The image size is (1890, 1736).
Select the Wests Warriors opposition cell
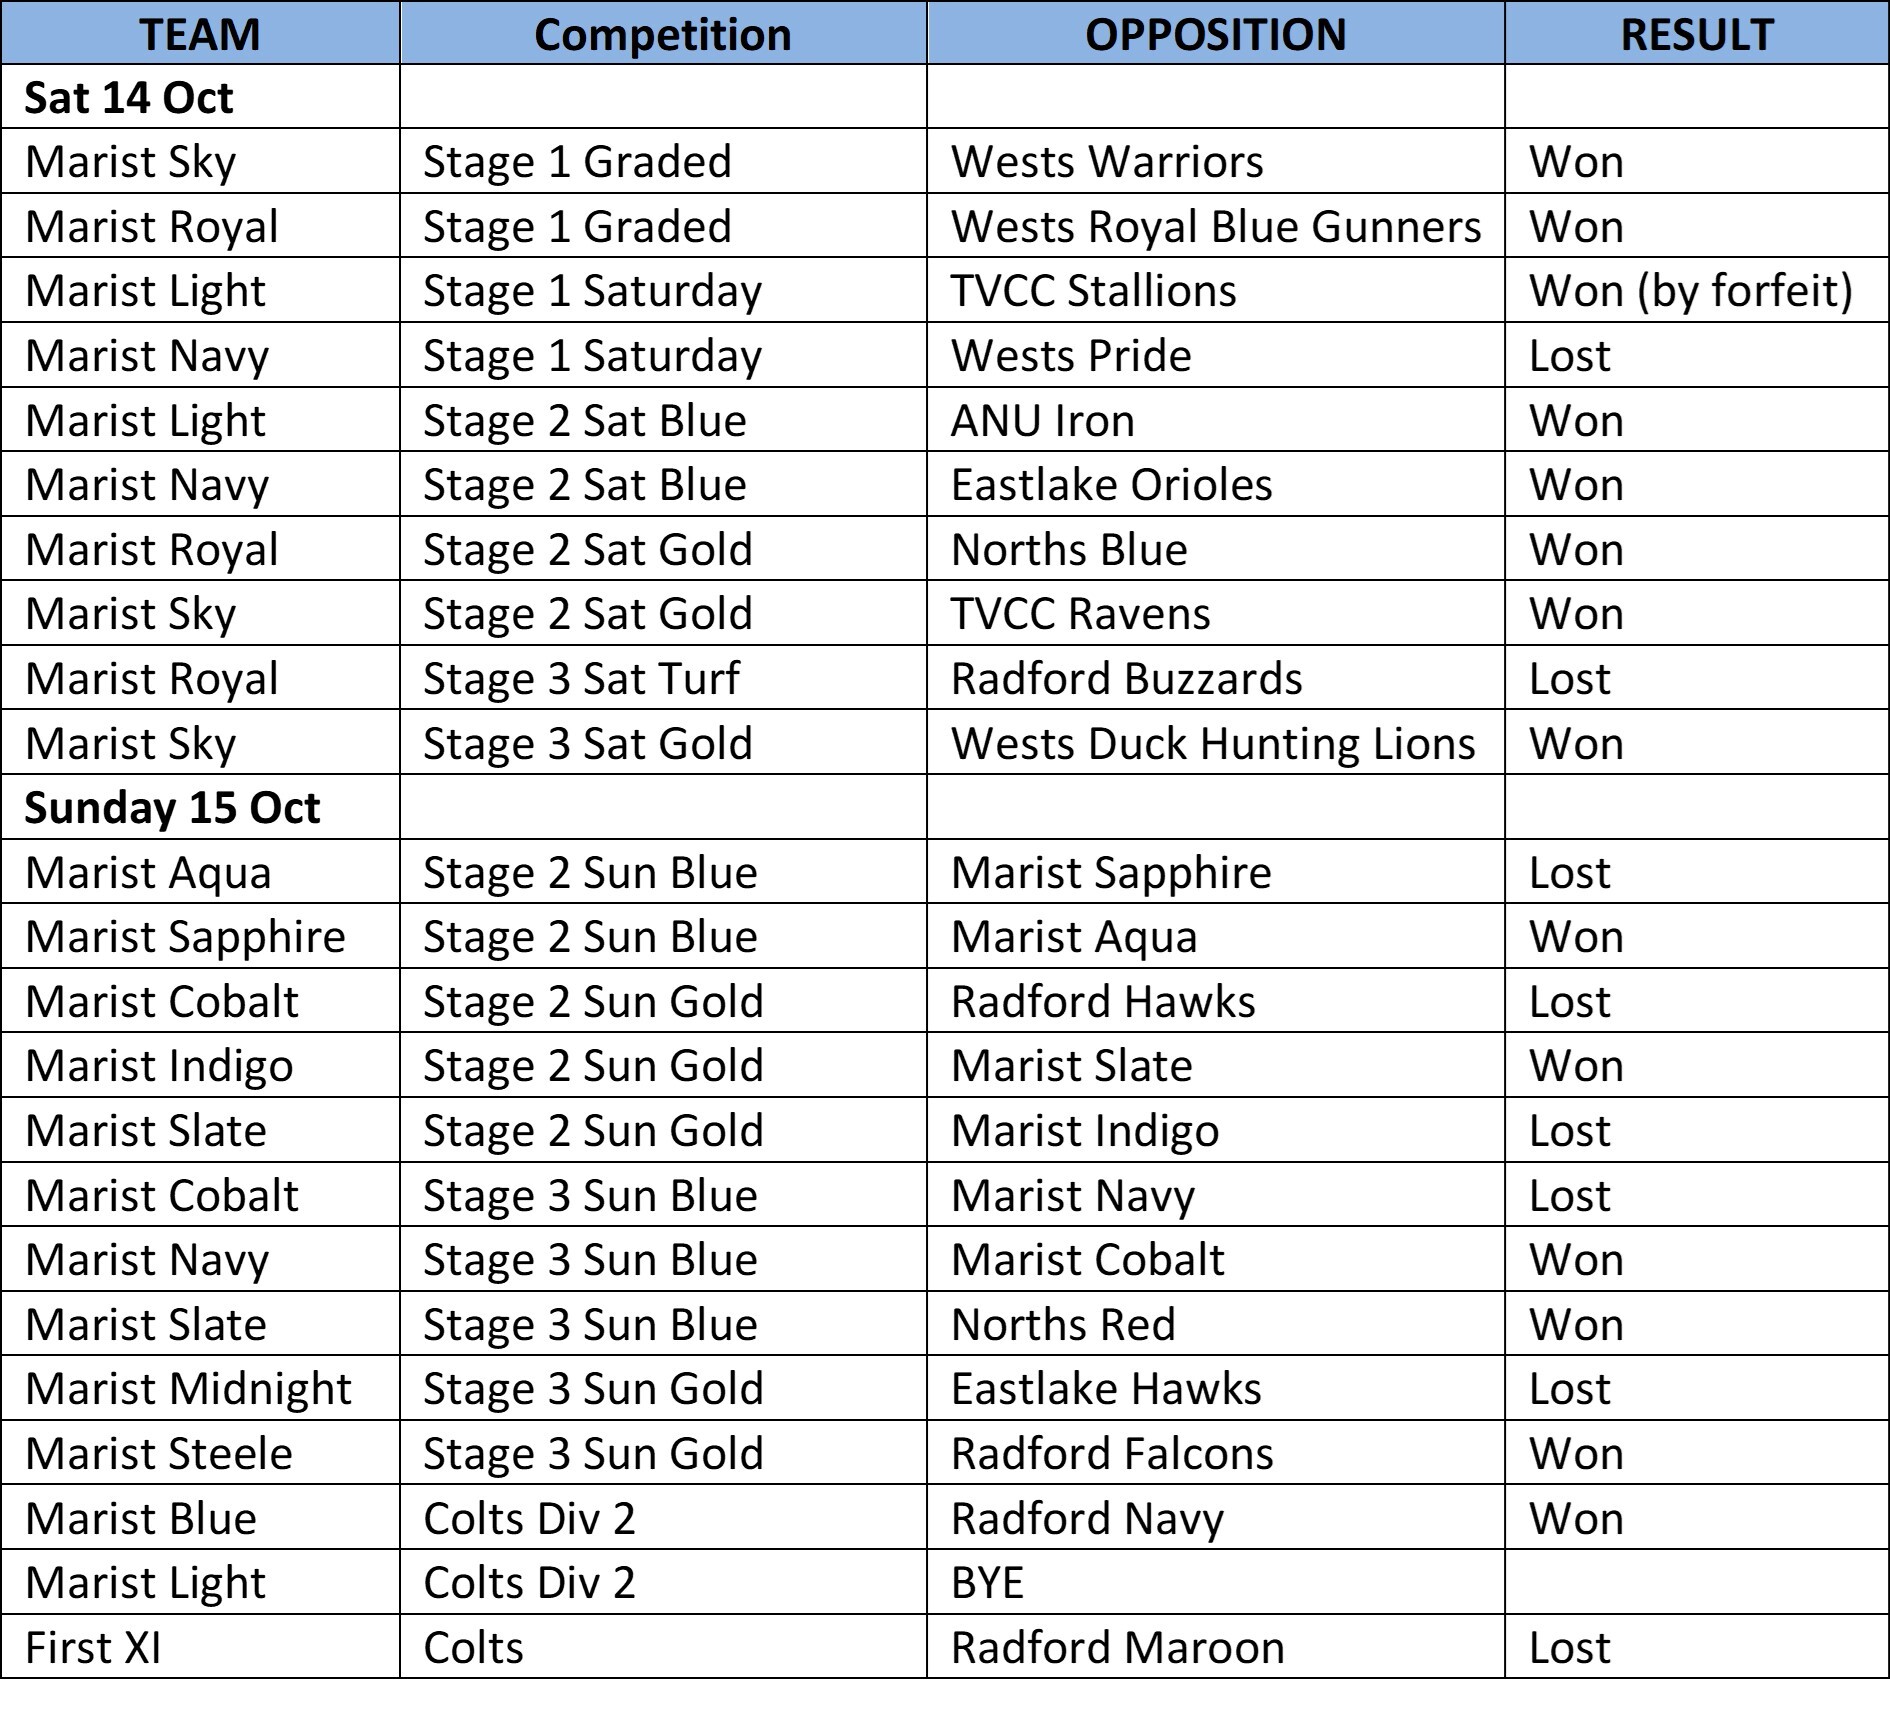pos(1107,162)
